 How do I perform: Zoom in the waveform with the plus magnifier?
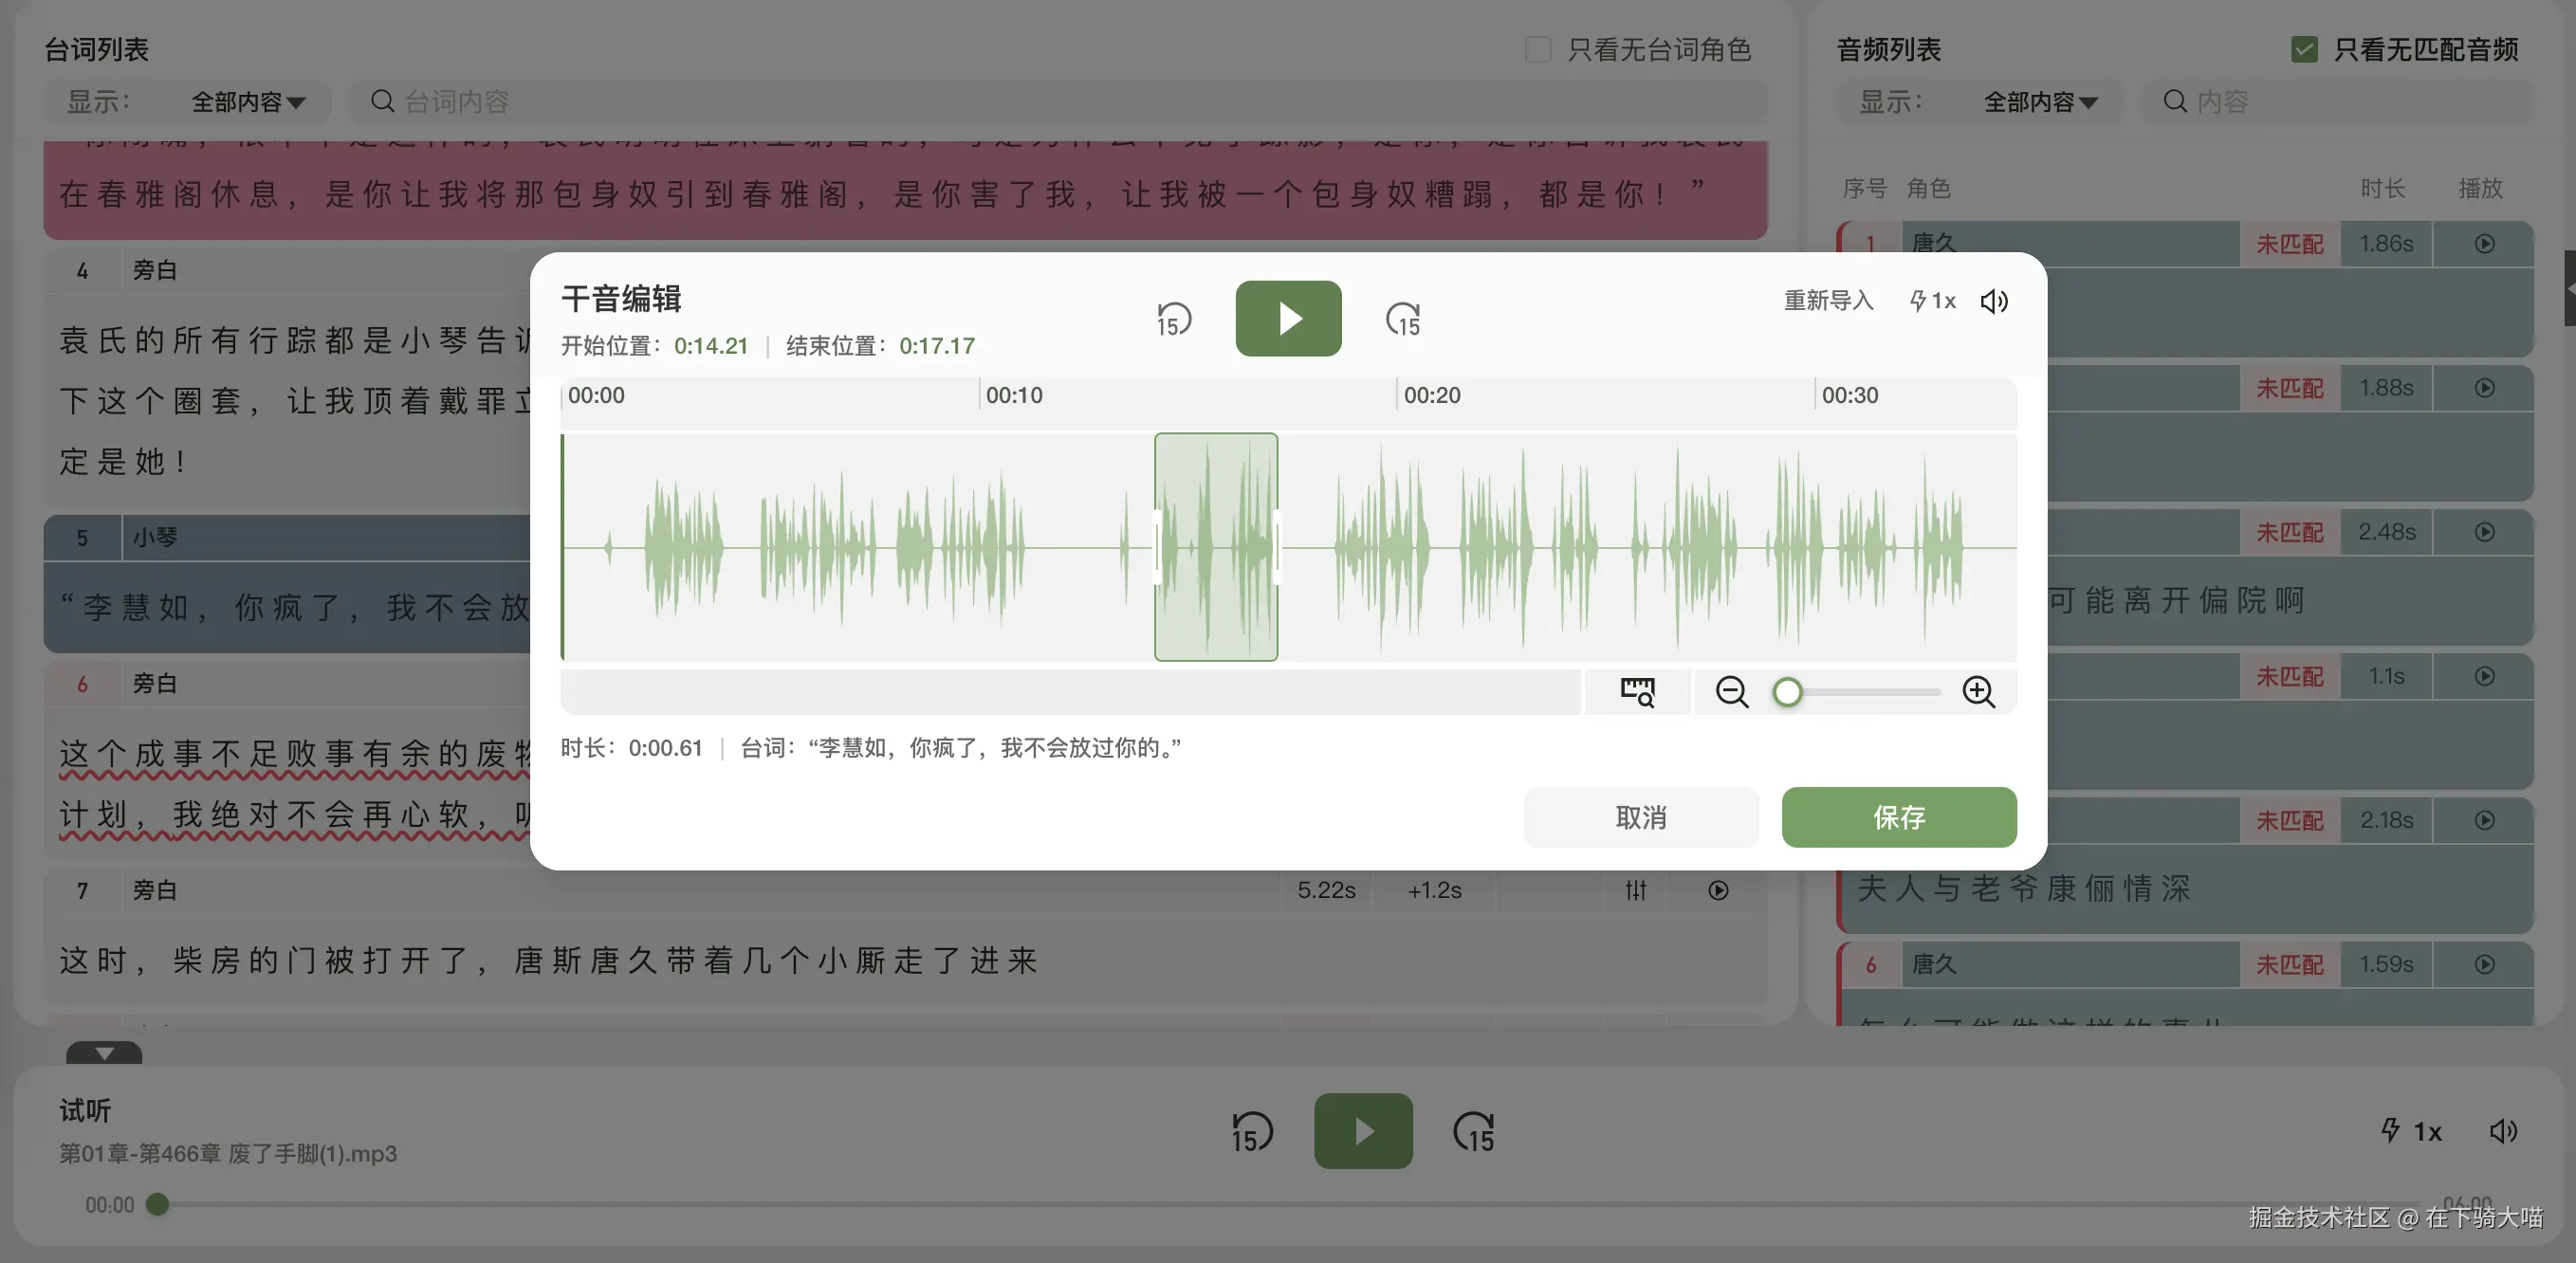click(1978, 692)
